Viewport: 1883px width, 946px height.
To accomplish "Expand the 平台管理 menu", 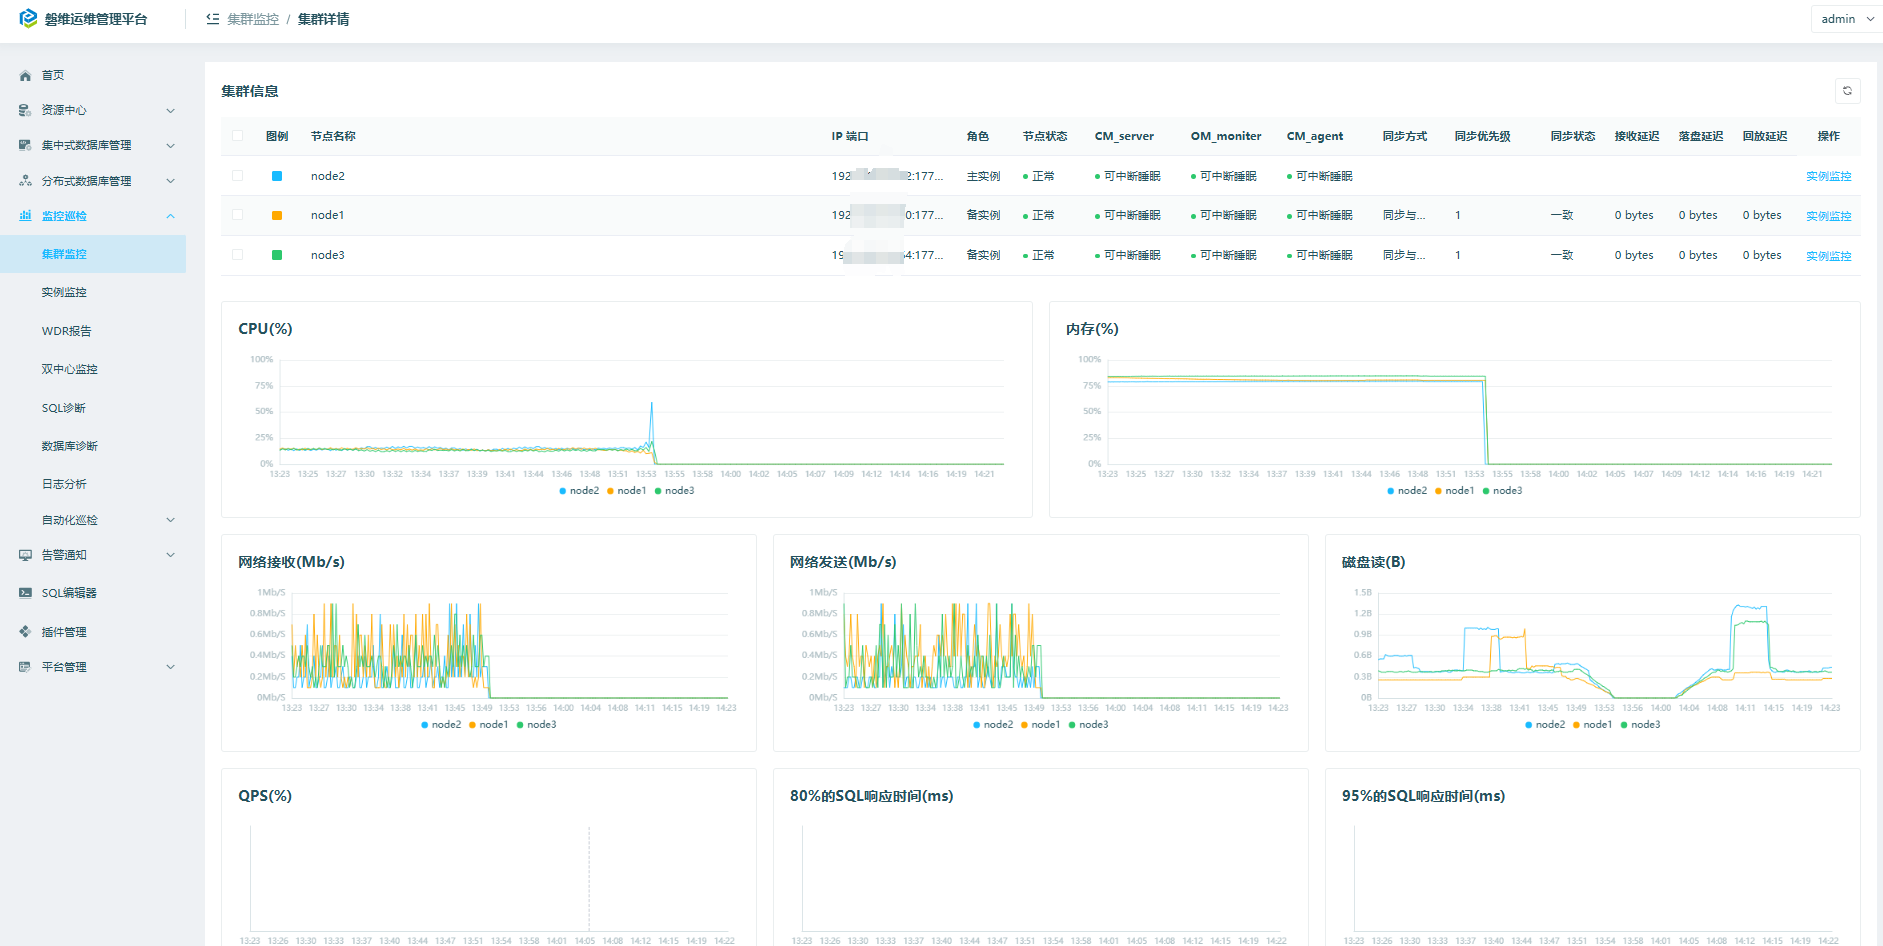I will [x=170, y=667].
